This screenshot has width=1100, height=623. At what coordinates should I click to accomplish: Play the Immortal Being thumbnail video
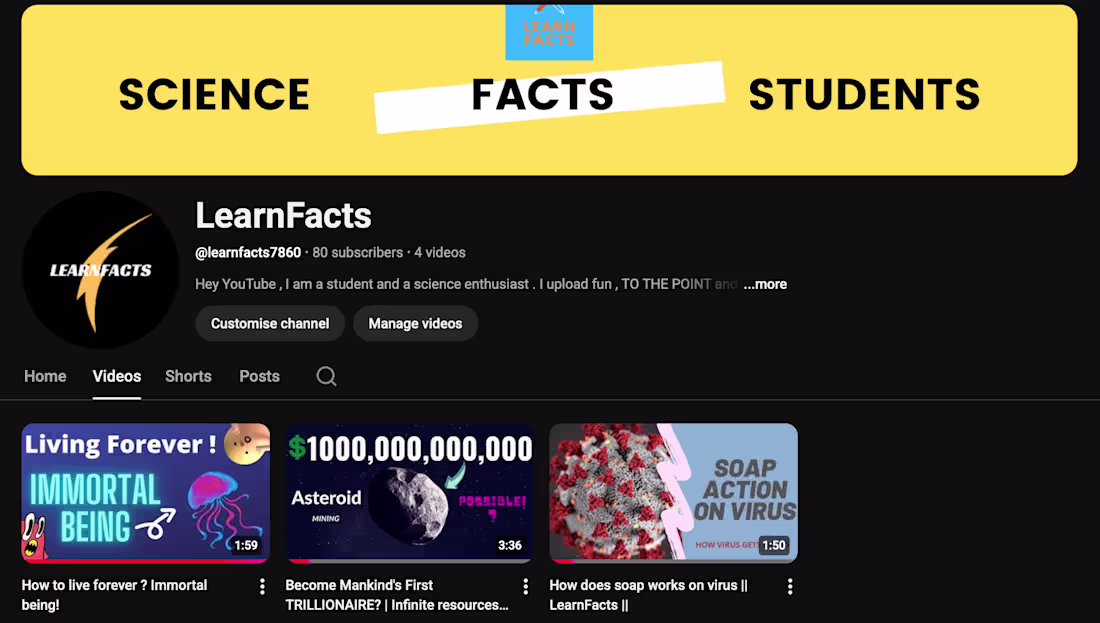146,492
